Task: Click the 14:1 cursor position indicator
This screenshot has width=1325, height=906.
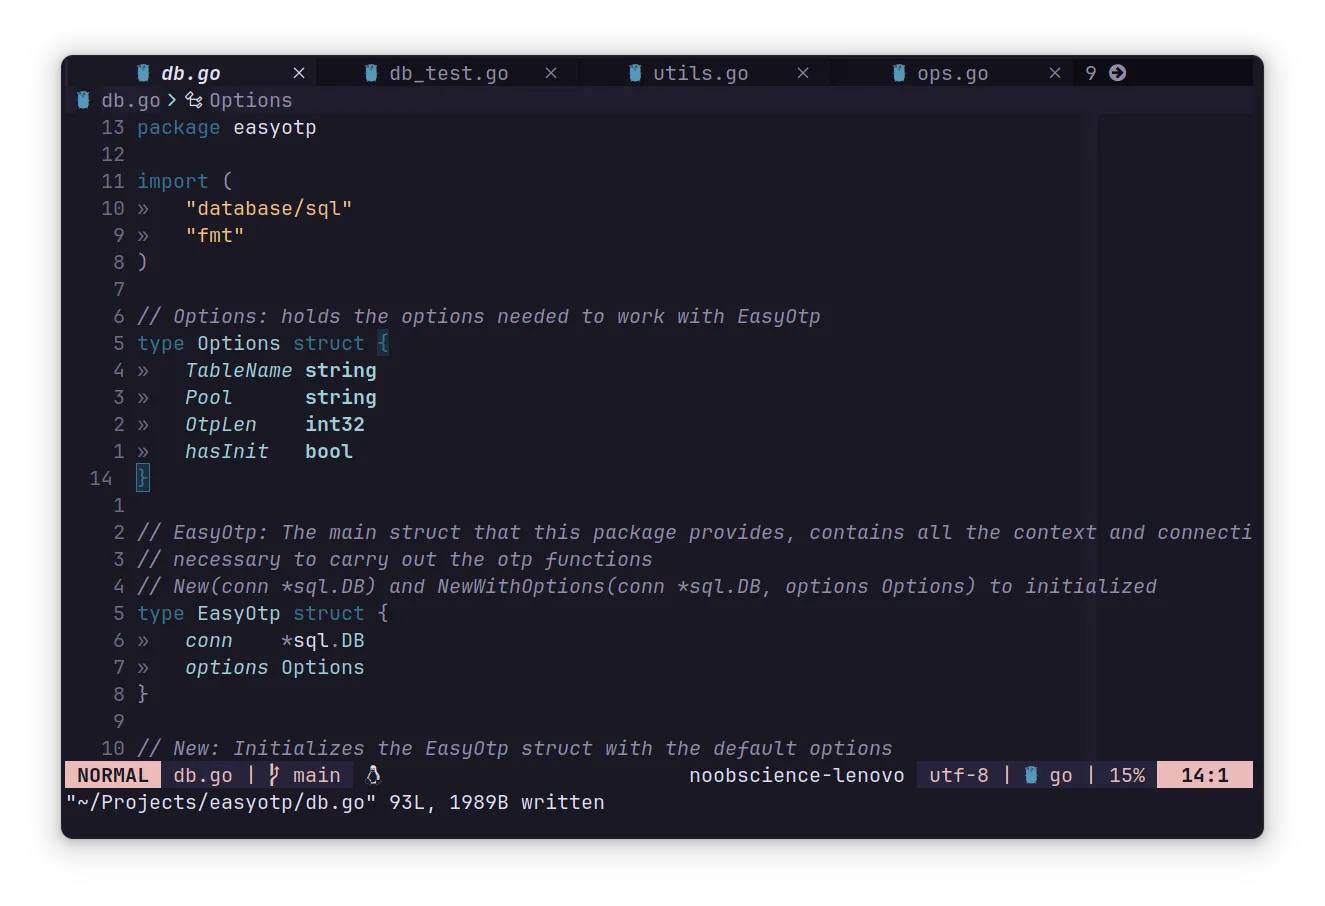Action: click(x=1205, y=774)
